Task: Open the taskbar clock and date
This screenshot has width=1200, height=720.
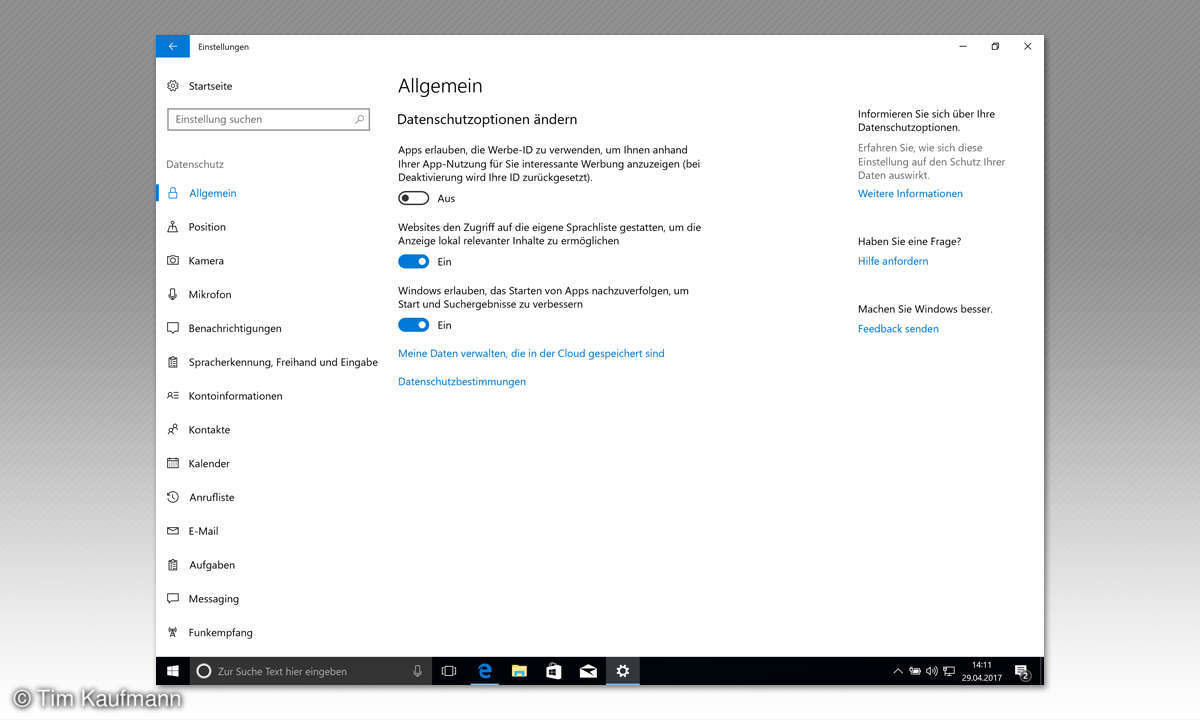Action: (981, 671)
